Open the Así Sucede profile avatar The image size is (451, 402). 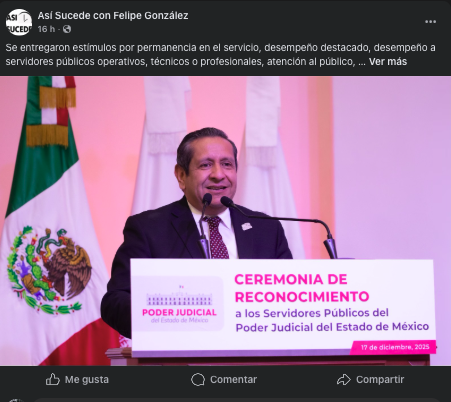pyautogui.click(x=19, y=22)
